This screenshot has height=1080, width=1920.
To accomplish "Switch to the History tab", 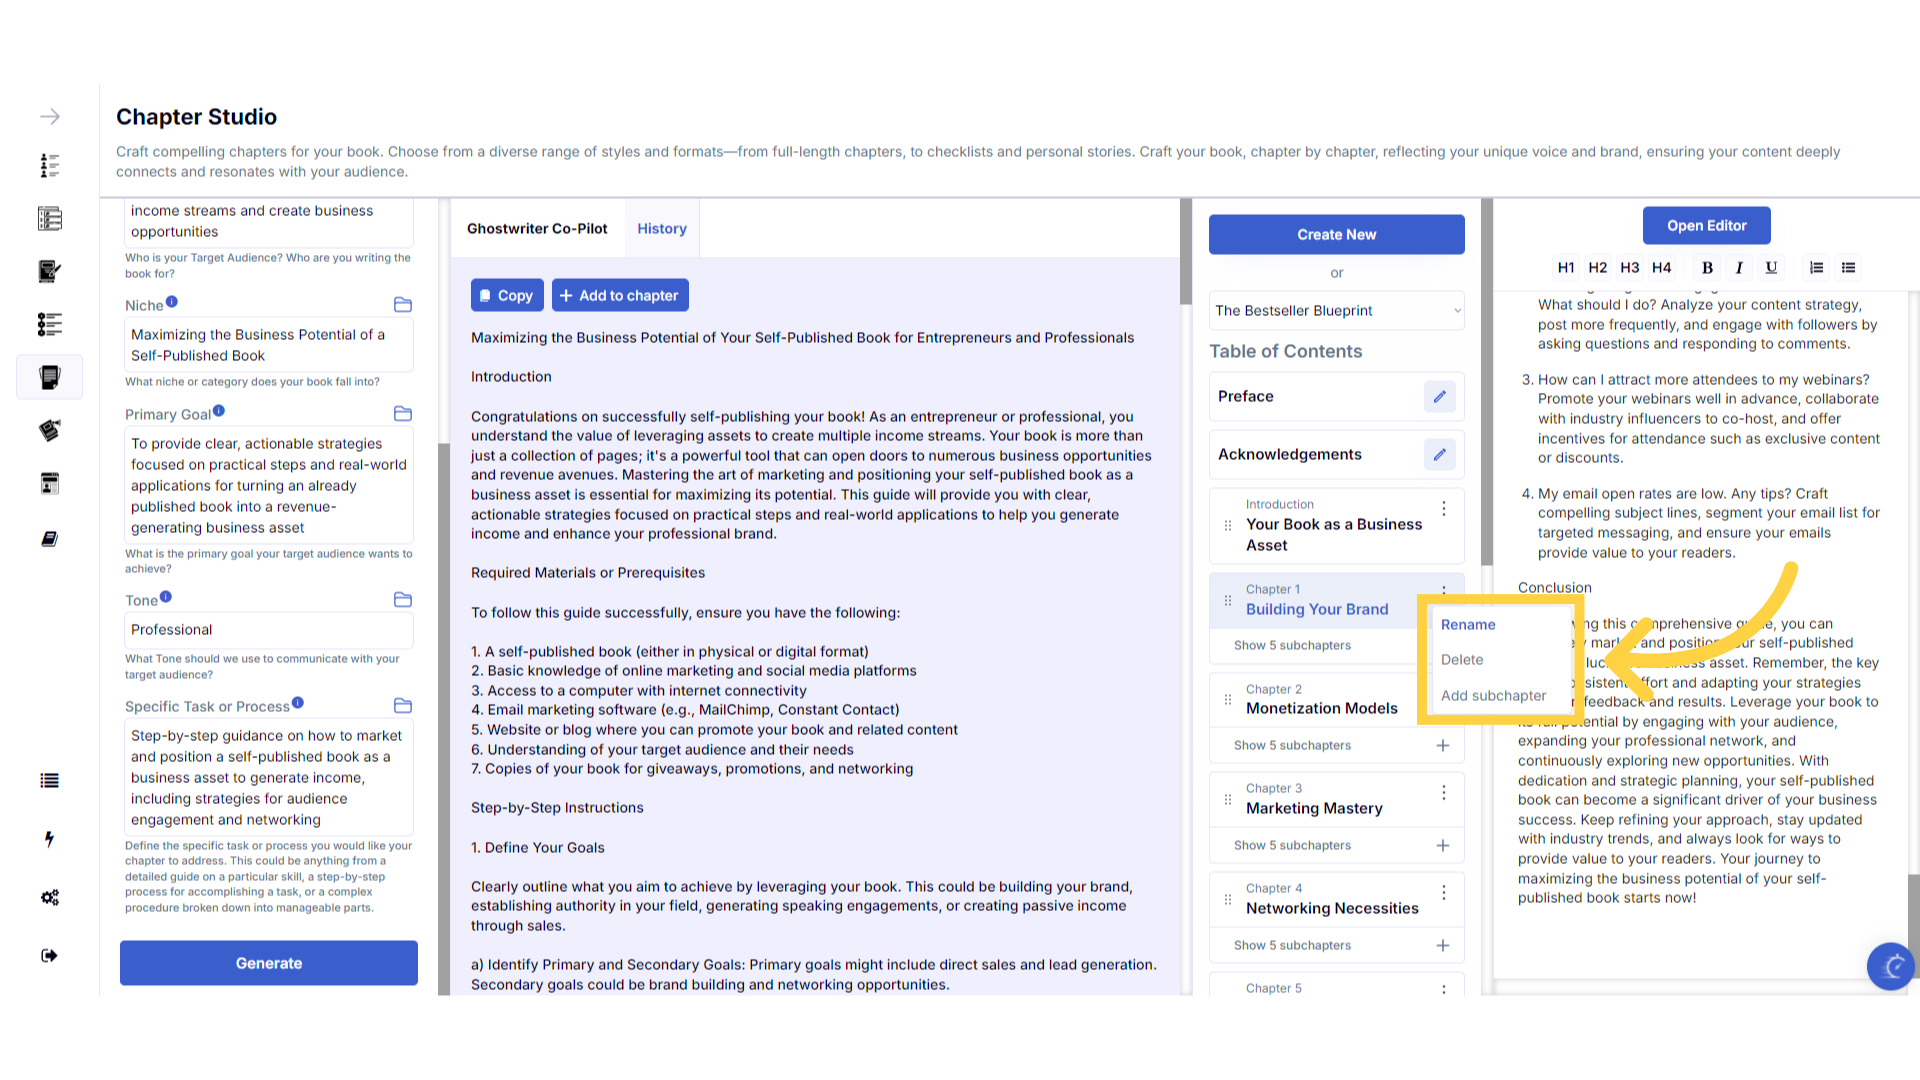I will (x=661, y=228).
